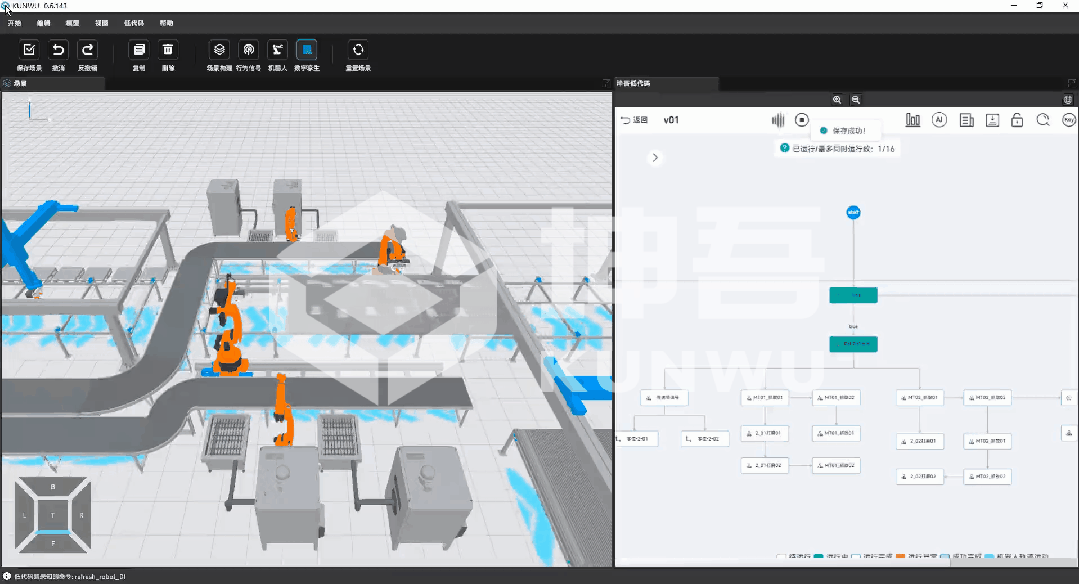
Task: Open the 编辑 menu
Action: click(x=43, y=23)
